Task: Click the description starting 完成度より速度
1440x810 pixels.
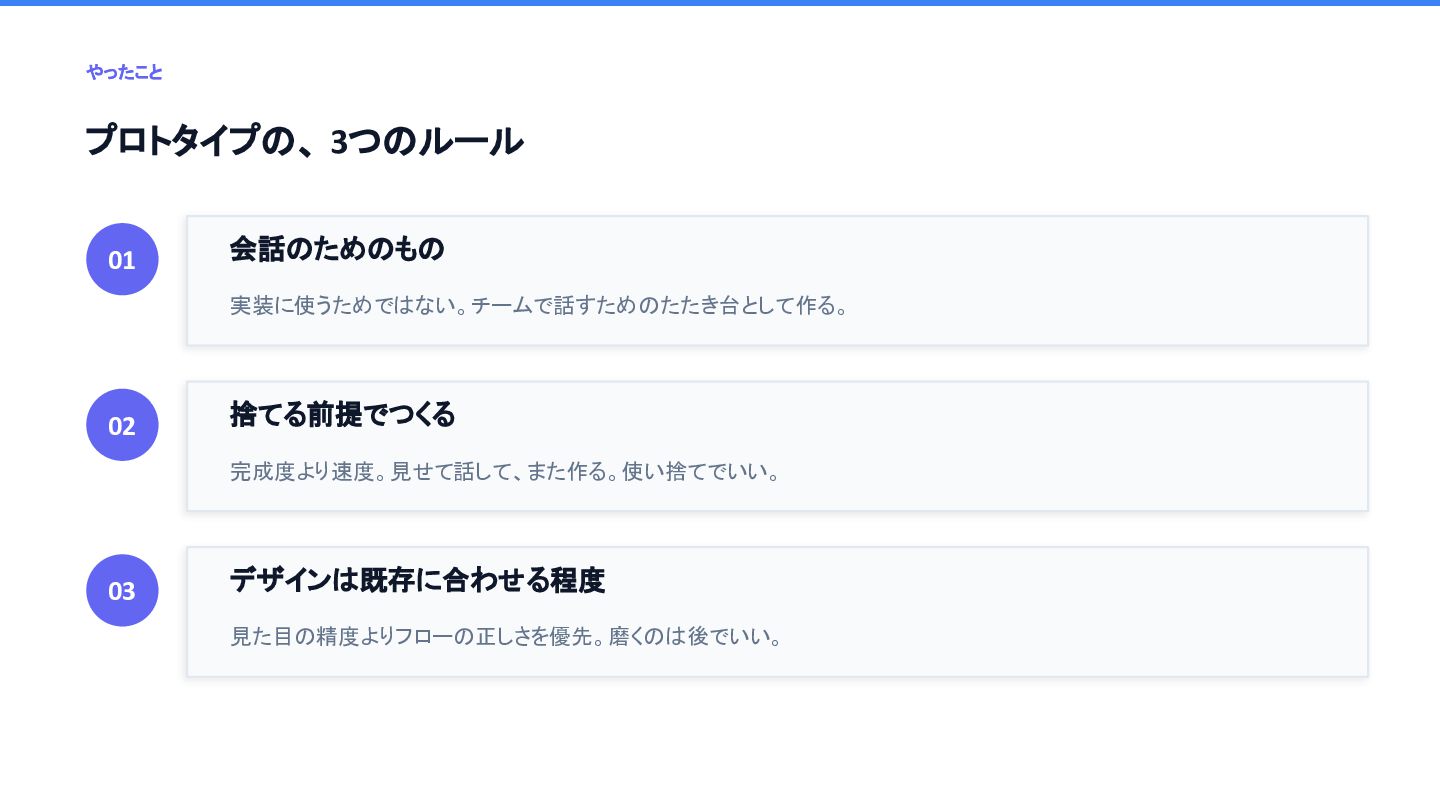Action: (505, 471)
